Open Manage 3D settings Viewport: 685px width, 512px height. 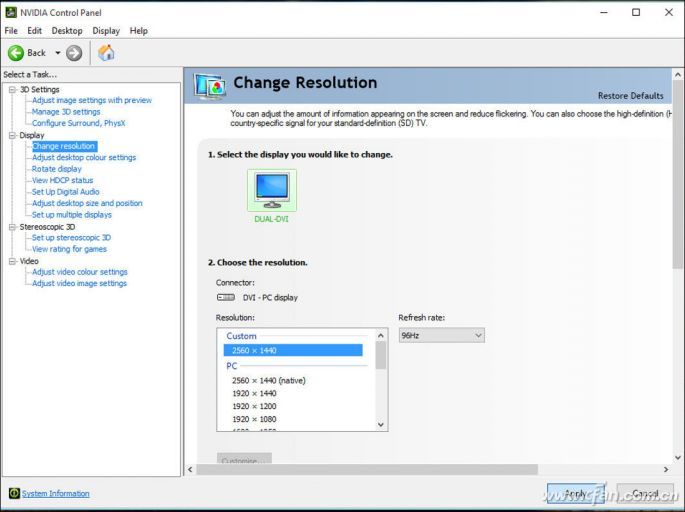coord(66,112)
